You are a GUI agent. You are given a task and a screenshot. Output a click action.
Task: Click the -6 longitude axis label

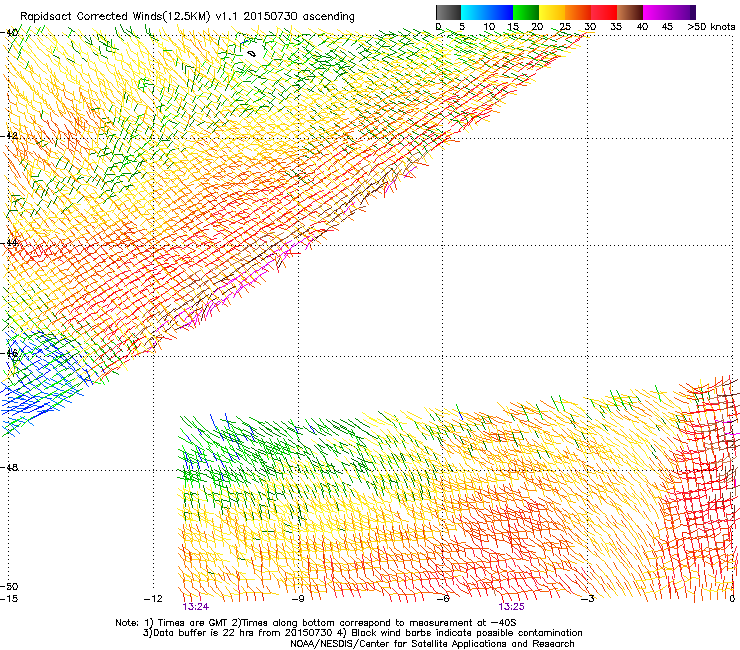[x=442, y=599]
